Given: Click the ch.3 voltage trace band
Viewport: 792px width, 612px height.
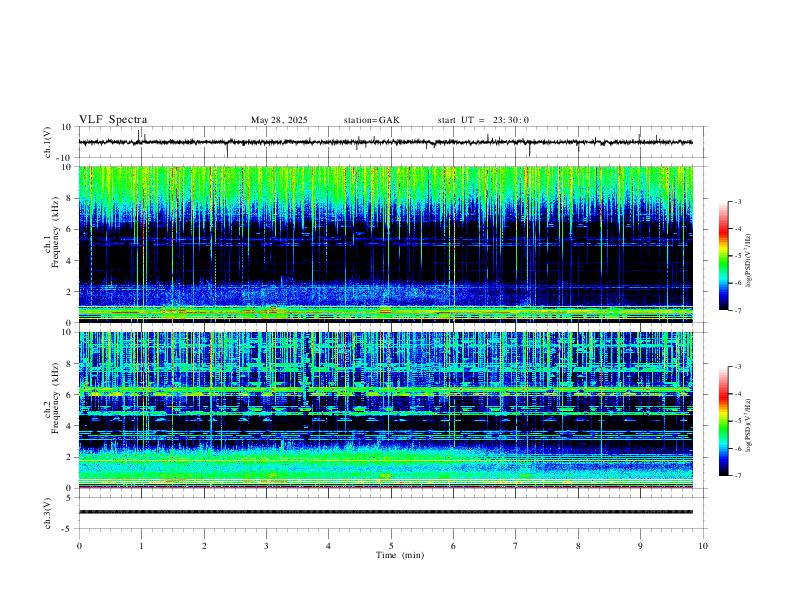Looking at the screenshot, I should click(x=386, y=512).
